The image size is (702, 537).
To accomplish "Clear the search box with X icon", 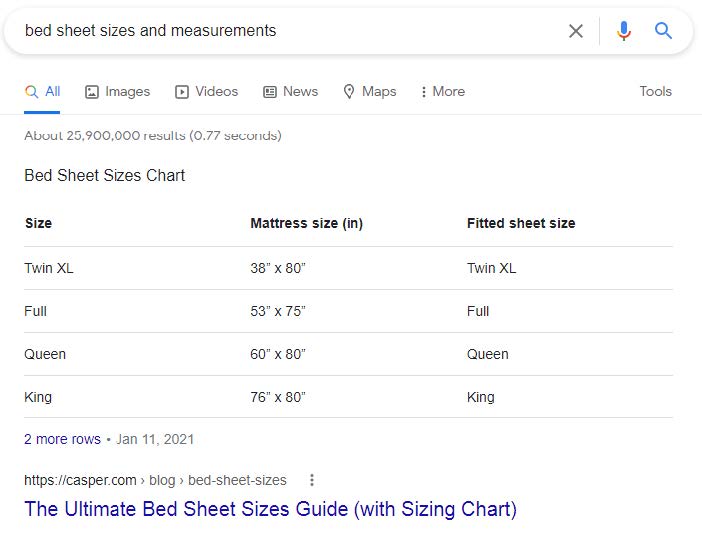I will pyautogui.click(x=576, y=31).
